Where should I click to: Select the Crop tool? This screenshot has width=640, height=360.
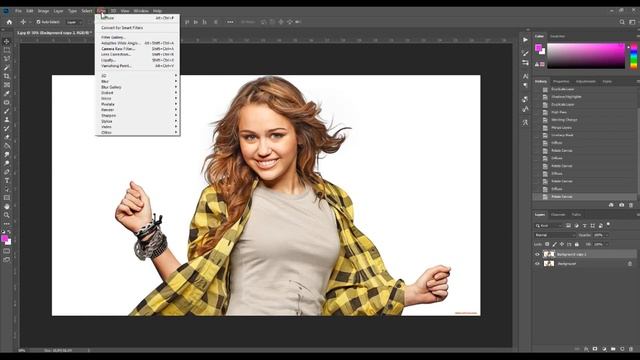point(7,76)
